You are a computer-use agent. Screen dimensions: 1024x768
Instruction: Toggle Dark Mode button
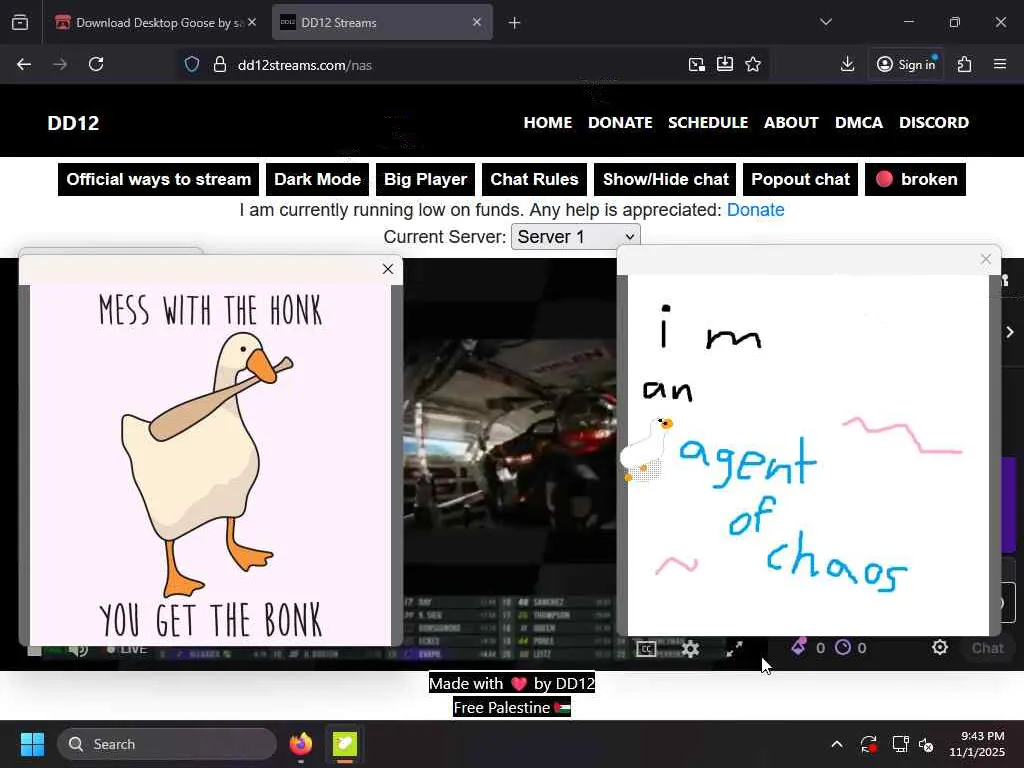pos(317,179)
